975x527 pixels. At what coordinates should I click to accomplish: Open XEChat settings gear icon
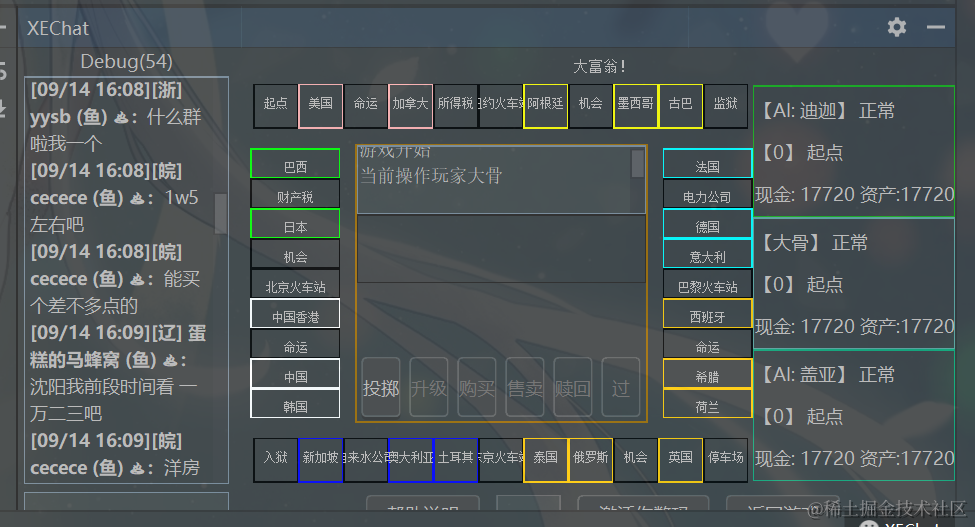[x=896, y=27]
